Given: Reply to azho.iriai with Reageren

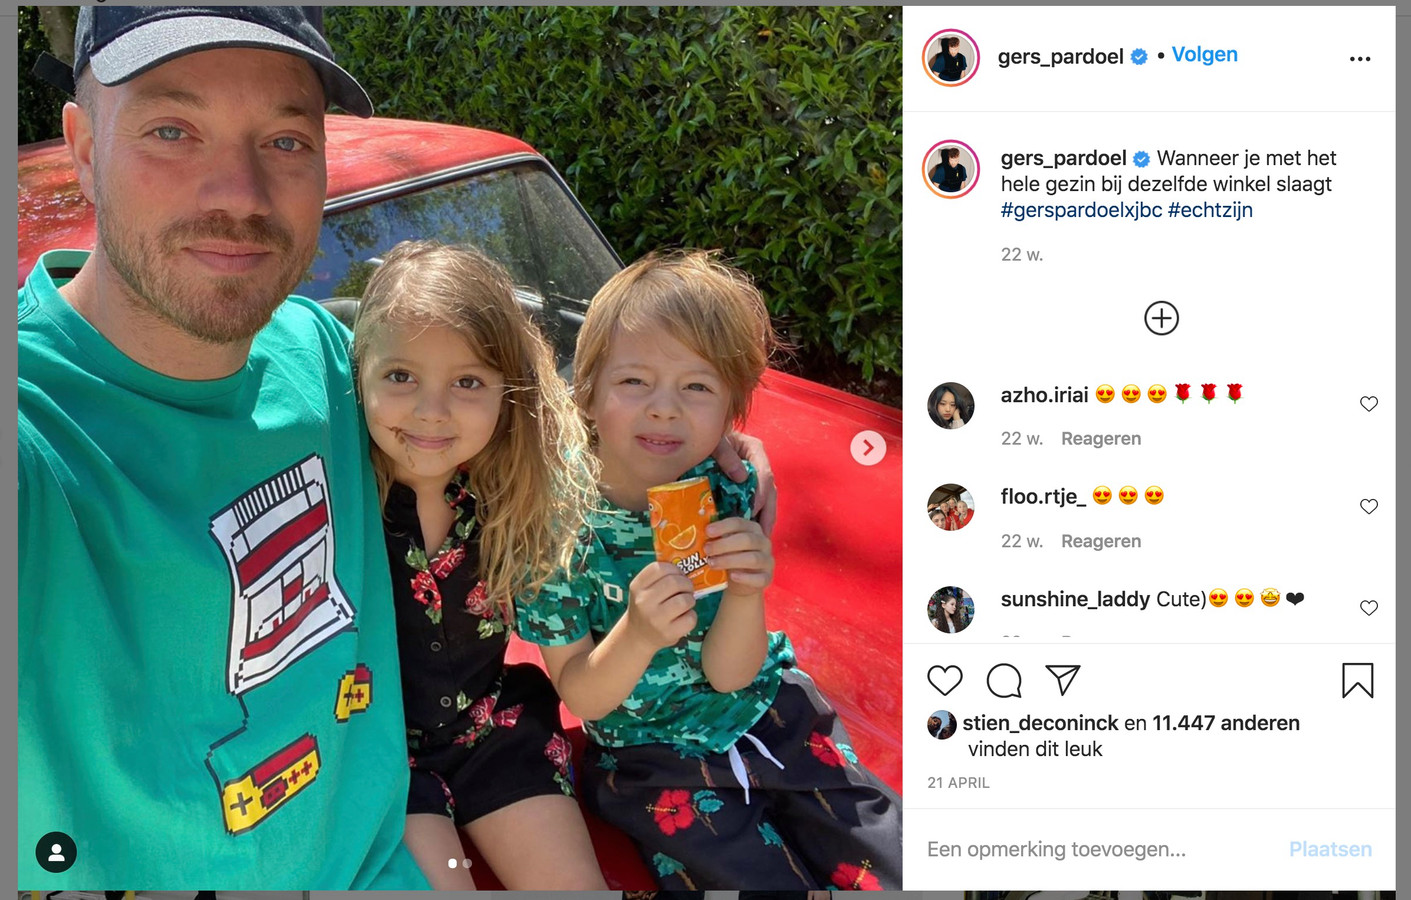Looking at the screenshot, I should point(1101,439).
